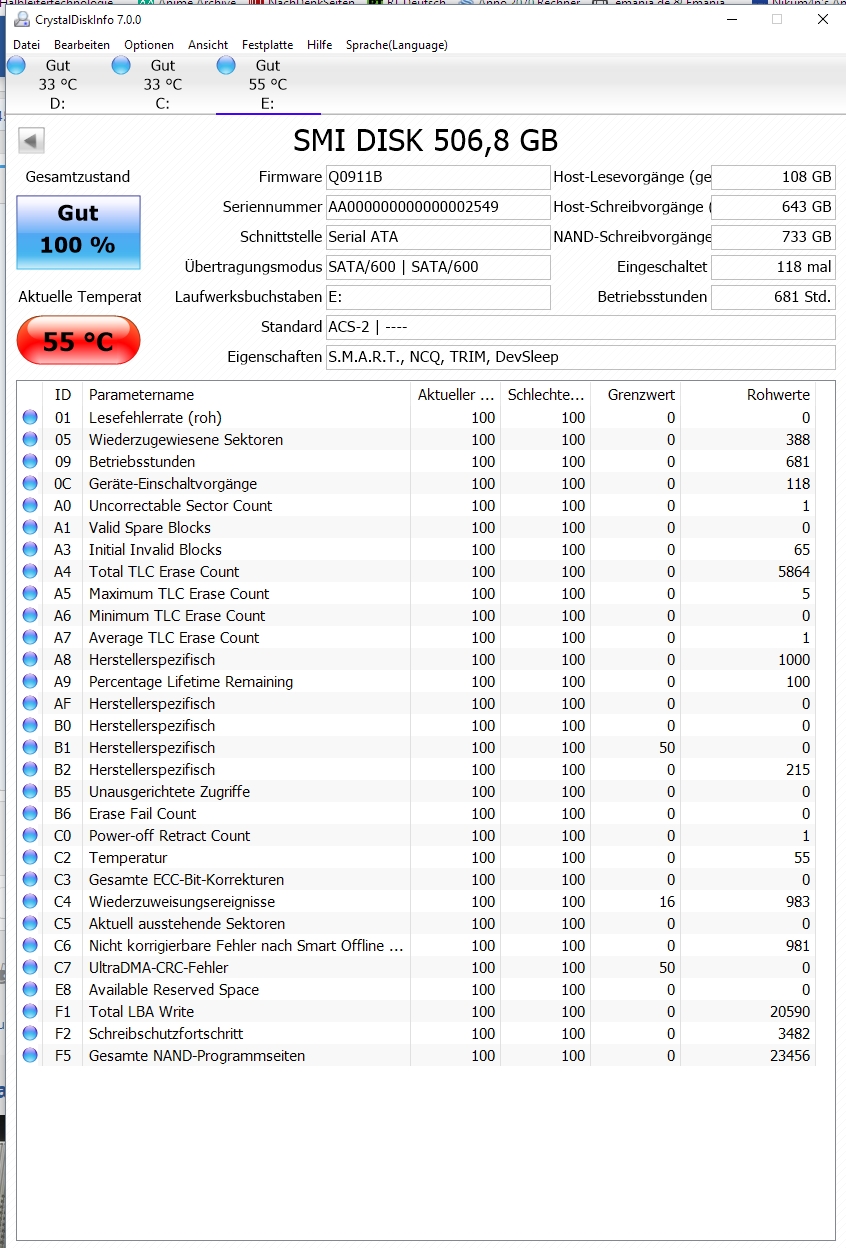Click status orb for Lesefehlerrate (roh)

pos(30,418)
